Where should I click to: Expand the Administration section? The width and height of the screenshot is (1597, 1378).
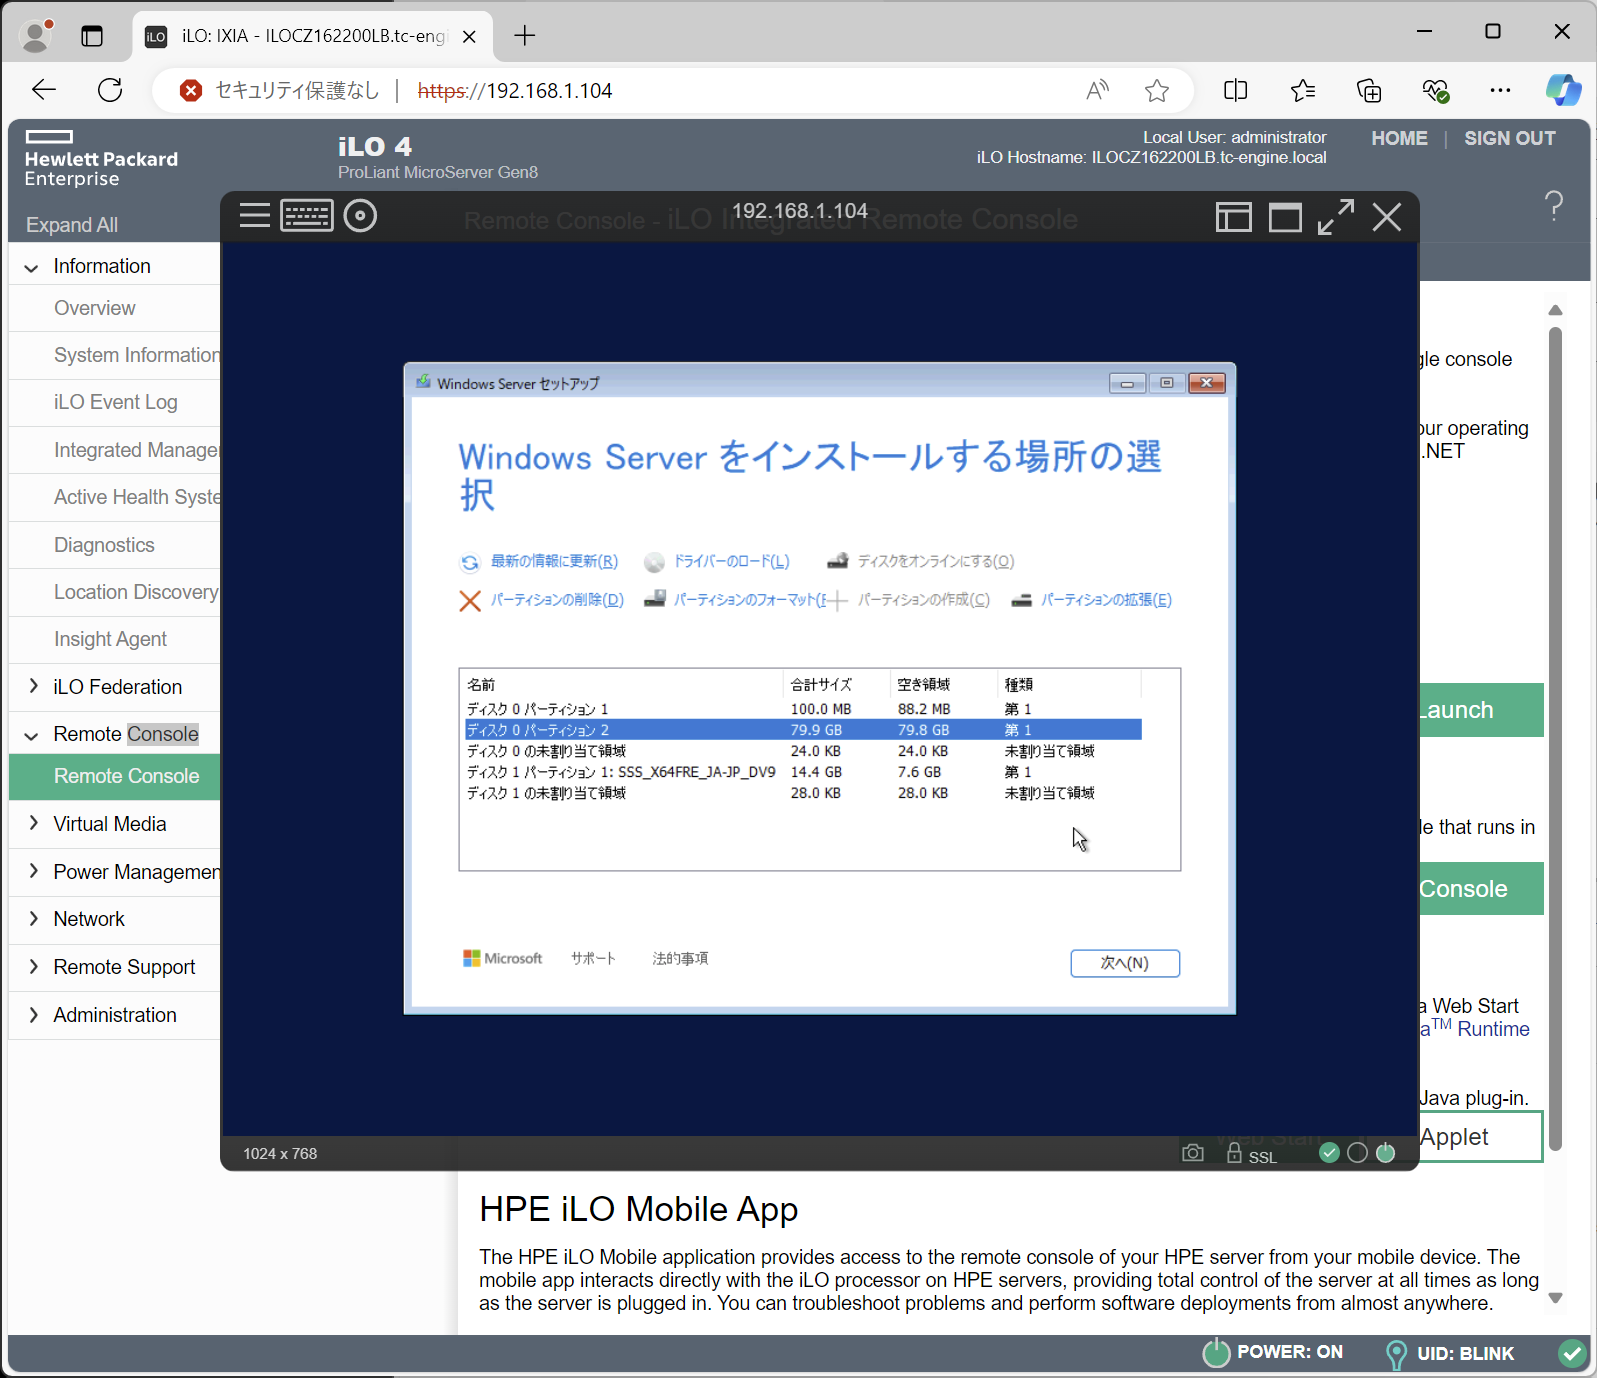pyautogui.click(x=33, y=1015)
